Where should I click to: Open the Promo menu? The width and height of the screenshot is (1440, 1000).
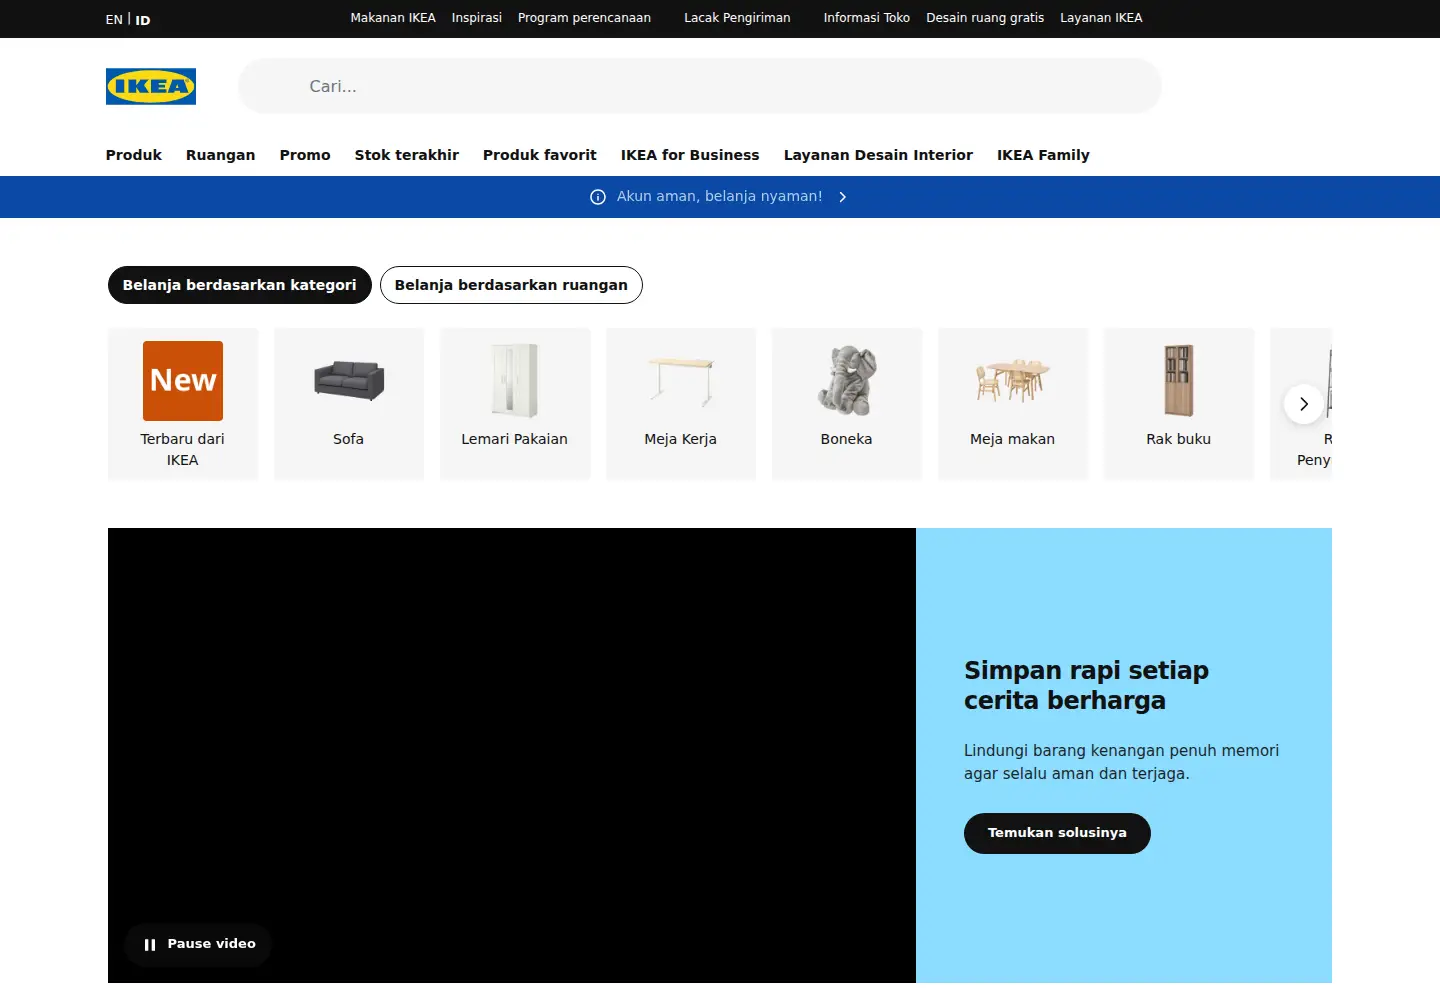[305, 155]
